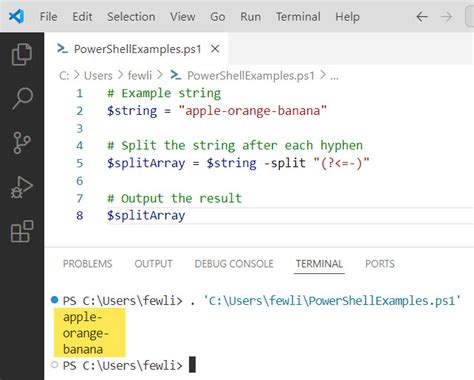Screen dimensions: 474x380
Task: Click $splitArray on line 8
Action: point(146,215)
